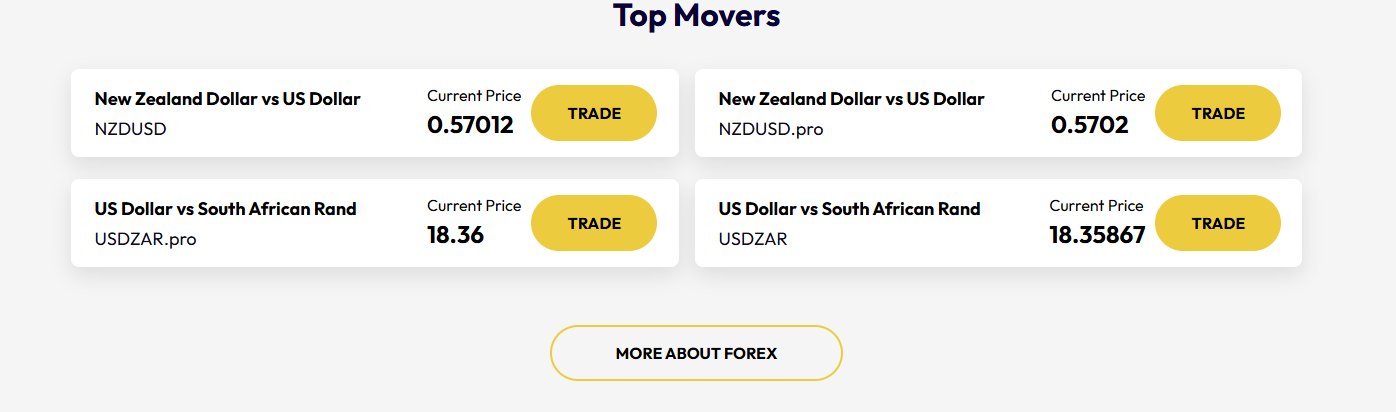Select the 18.36 current price
Screen dimensions: 1396x412
455,235
